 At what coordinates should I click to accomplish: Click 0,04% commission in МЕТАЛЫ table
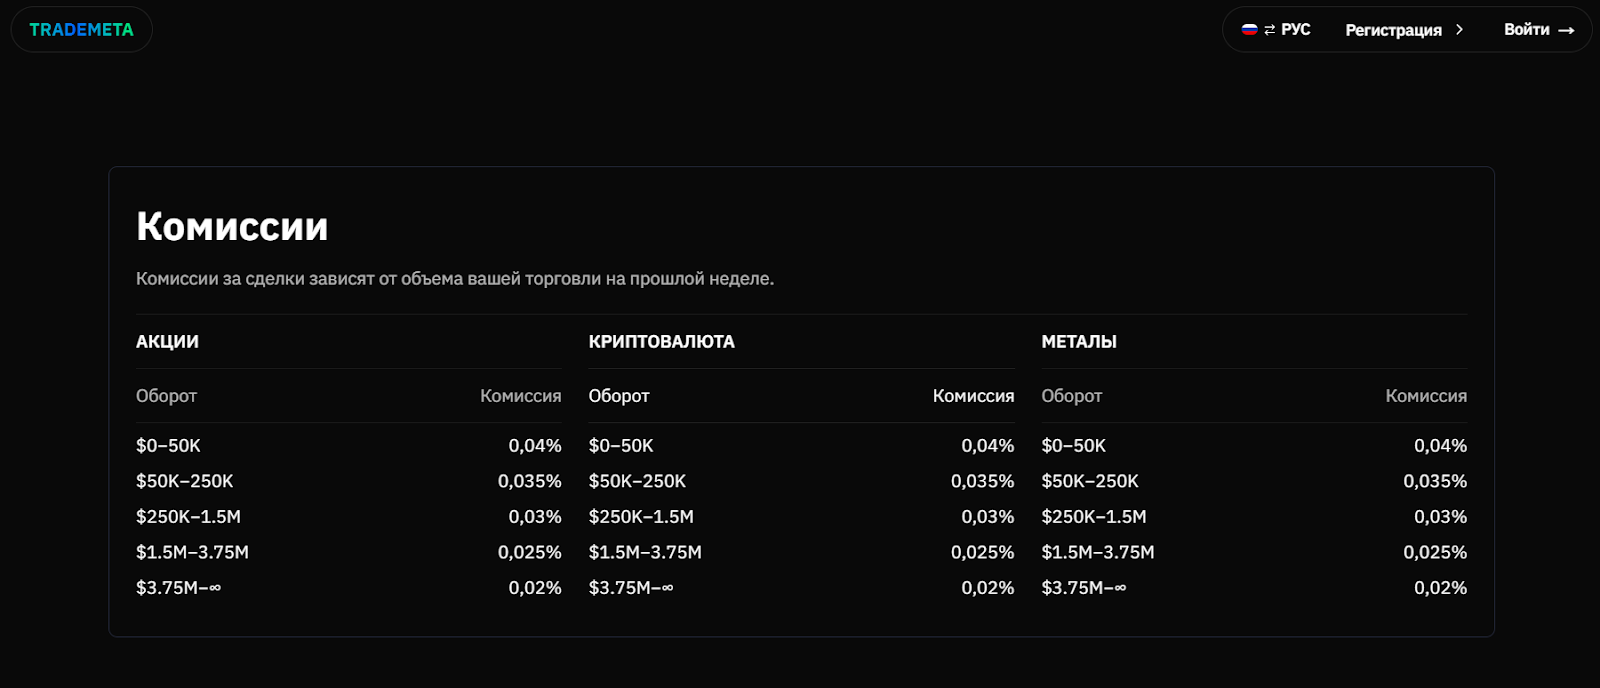point(1441,446)
